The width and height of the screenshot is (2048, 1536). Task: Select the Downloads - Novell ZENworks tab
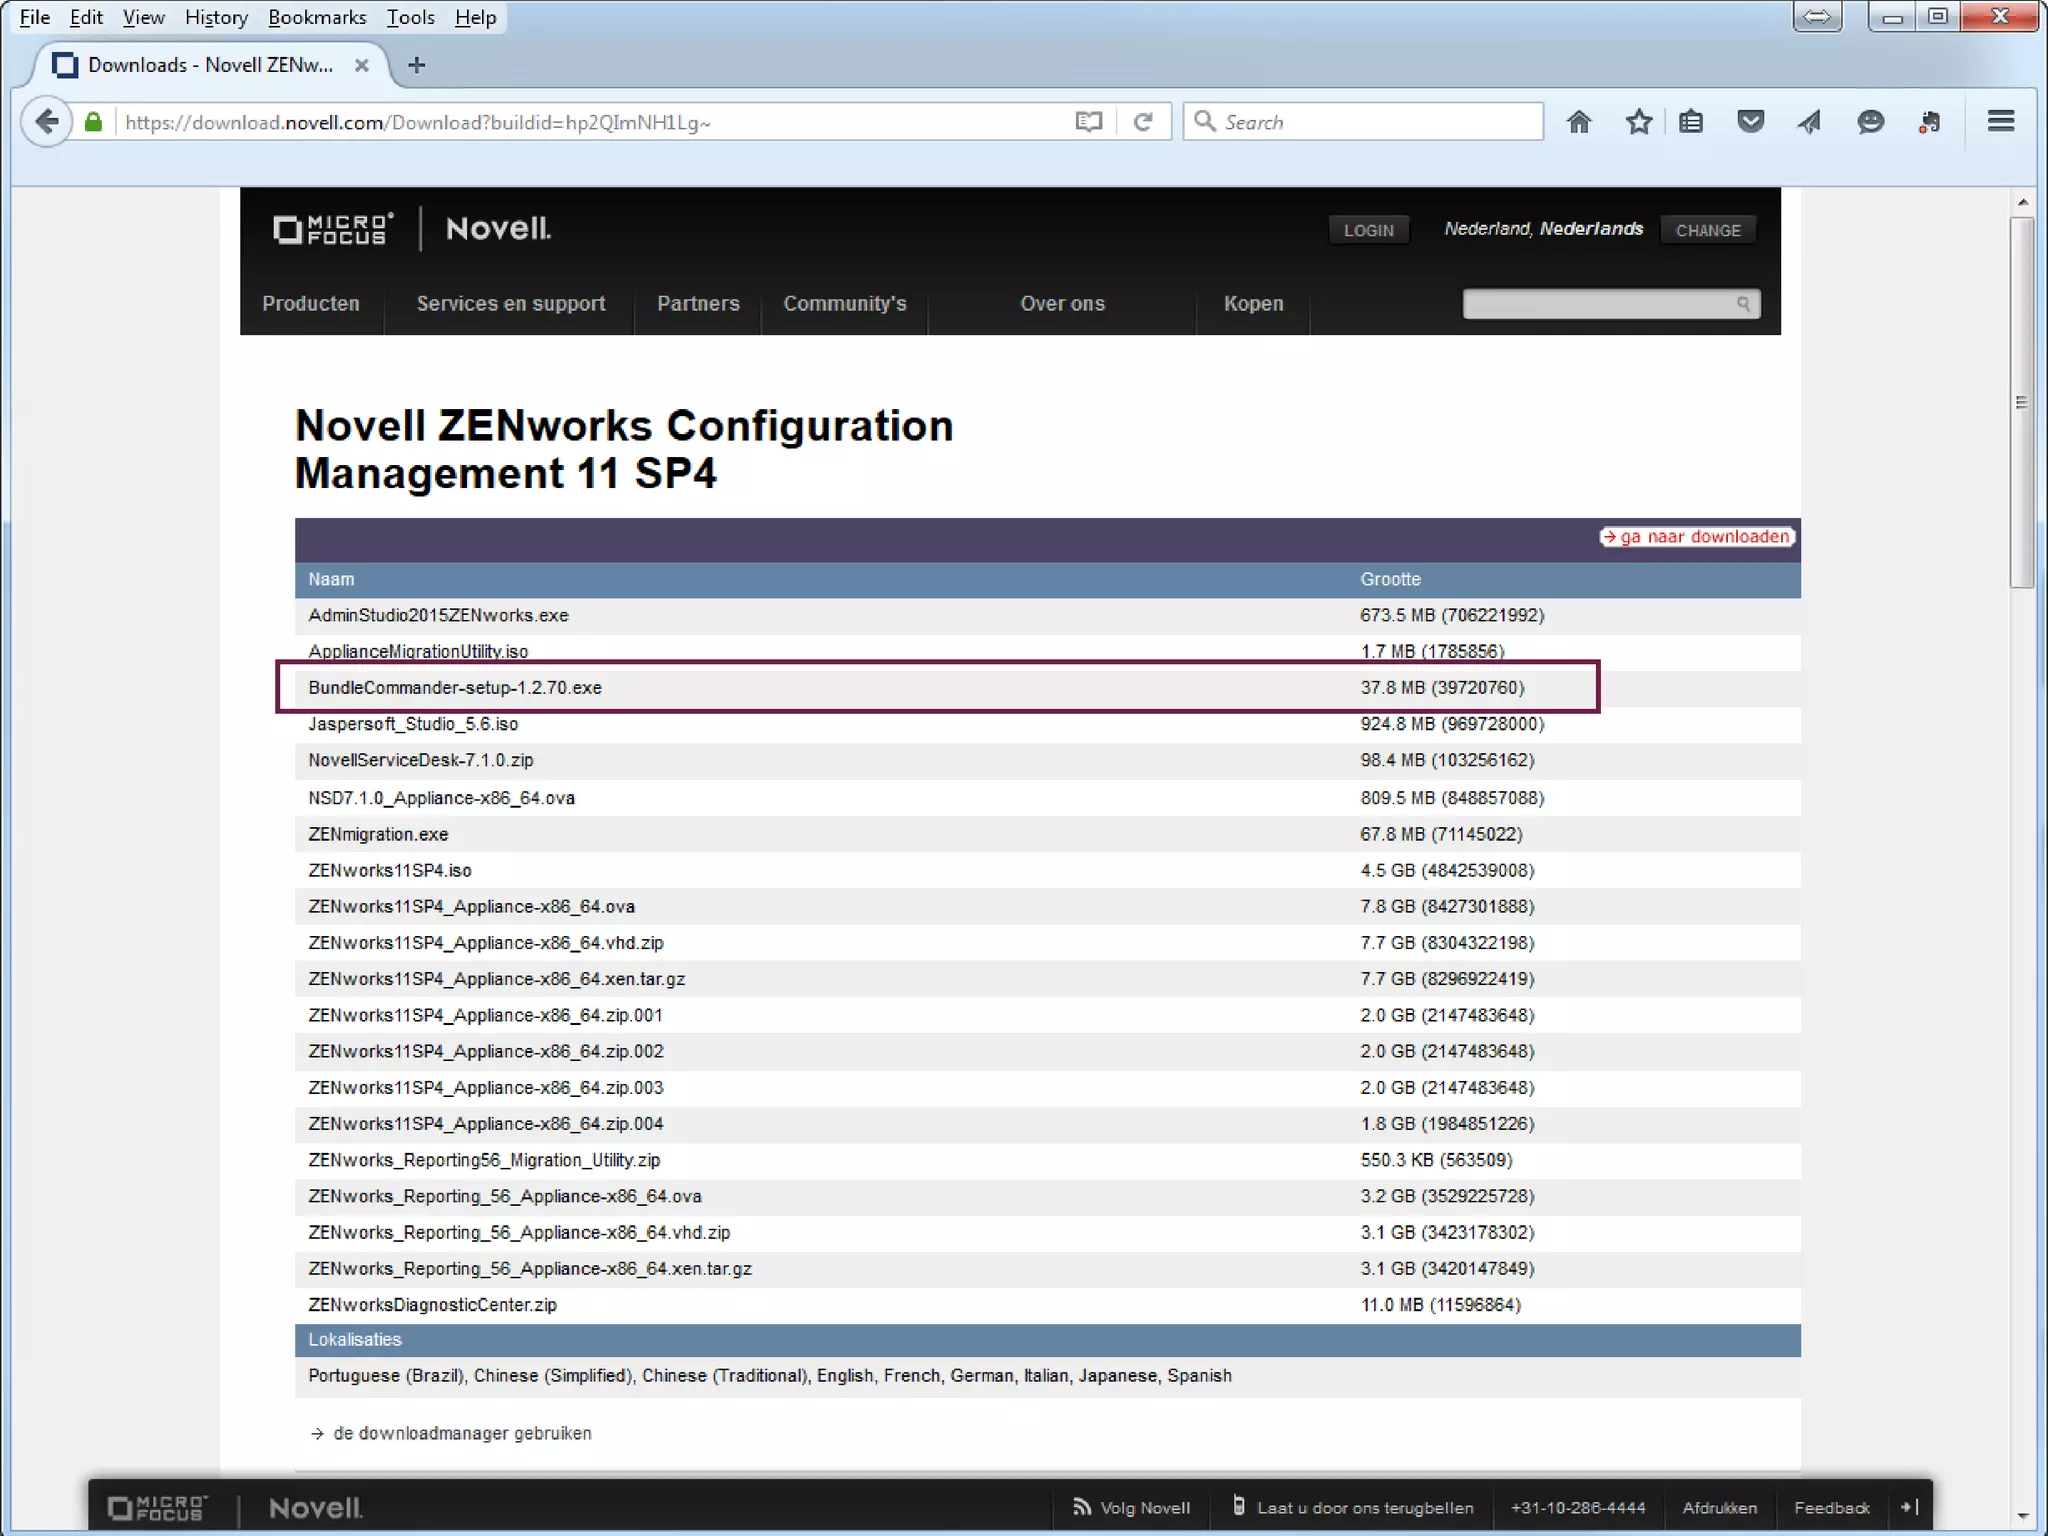tap(210, 65)
